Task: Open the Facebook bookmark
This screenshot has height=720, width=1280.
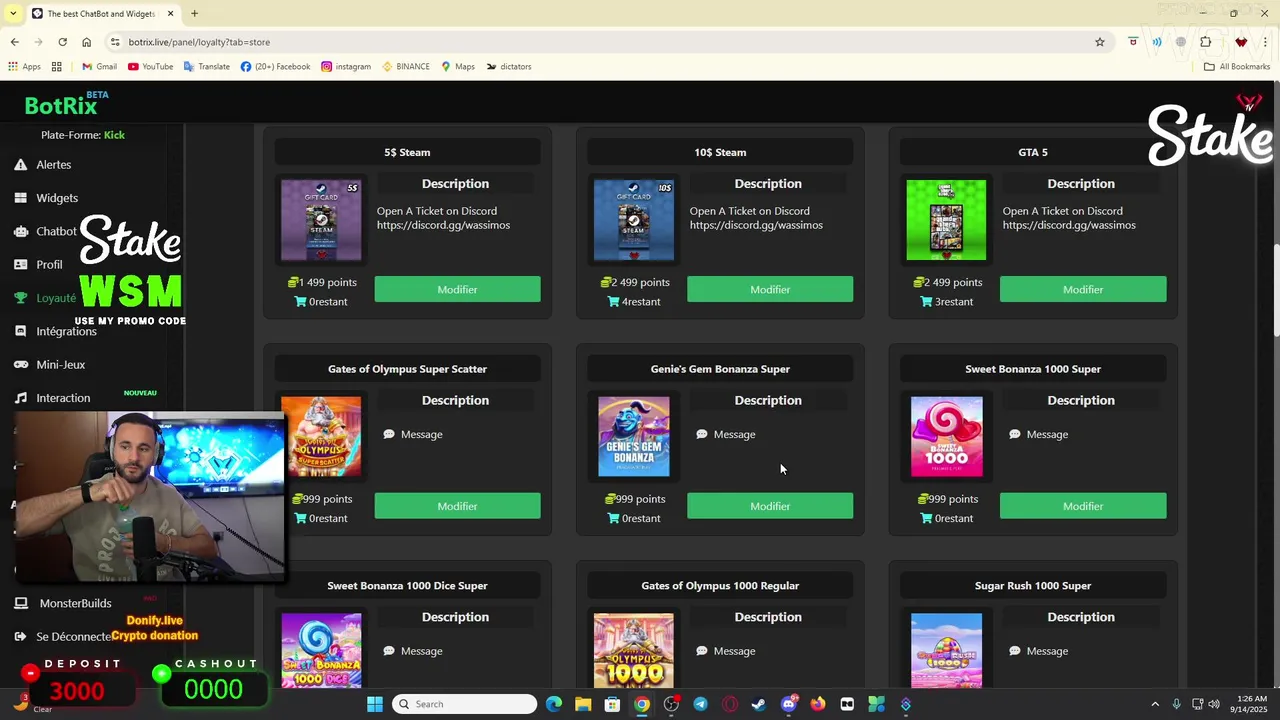Action: pos(275,67)
